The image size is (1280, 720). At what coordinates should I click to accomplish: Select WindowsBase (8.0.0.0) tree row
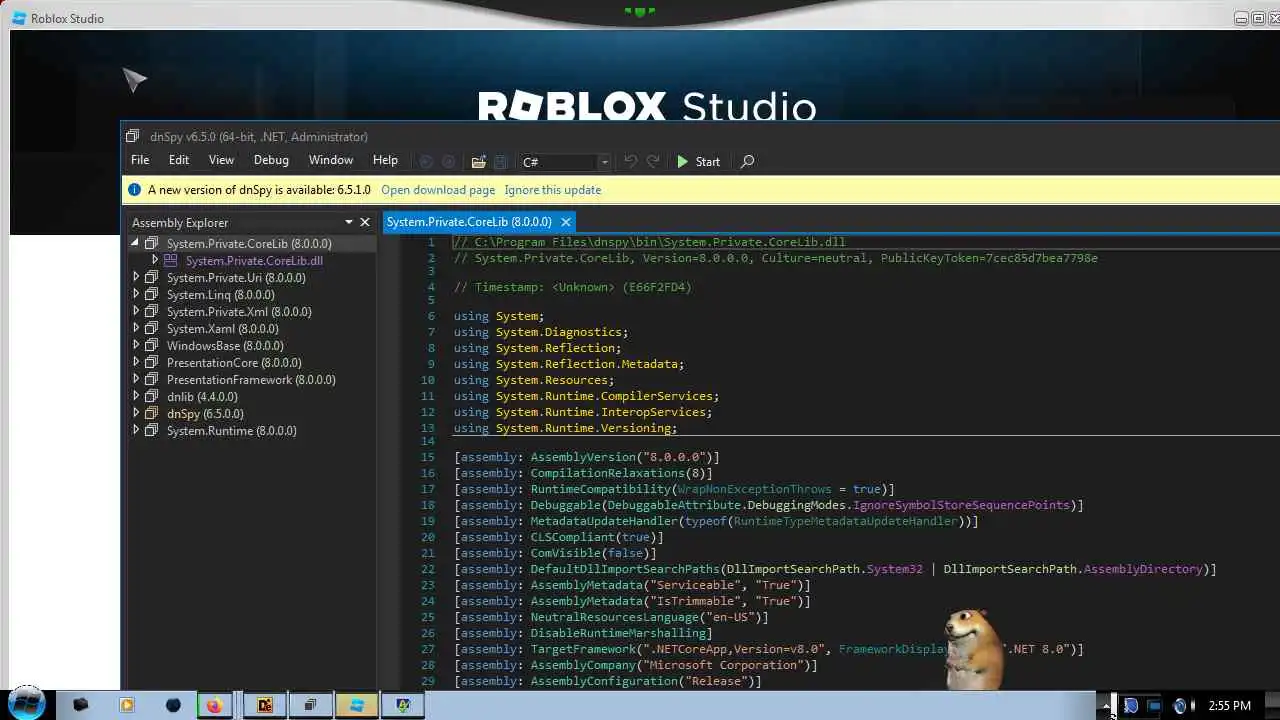[x=225, y=345]
